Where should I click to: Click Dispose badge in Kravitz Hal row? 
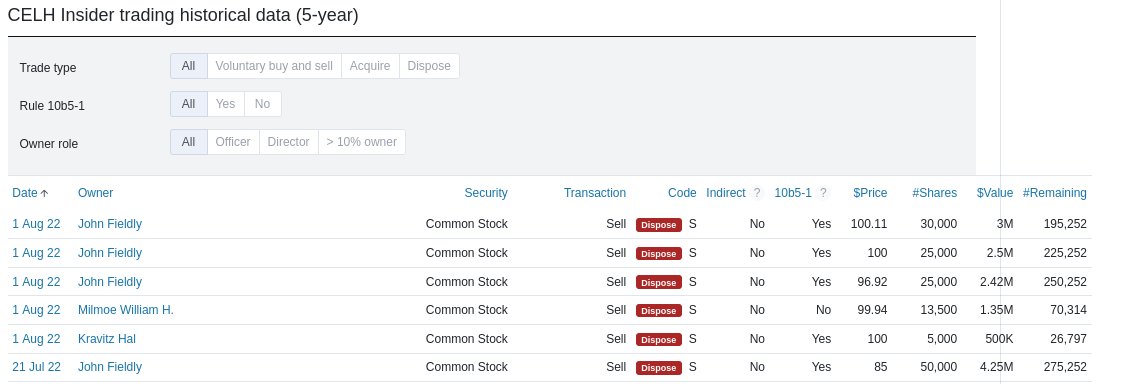pyautogui.click(x=659, y=339)
